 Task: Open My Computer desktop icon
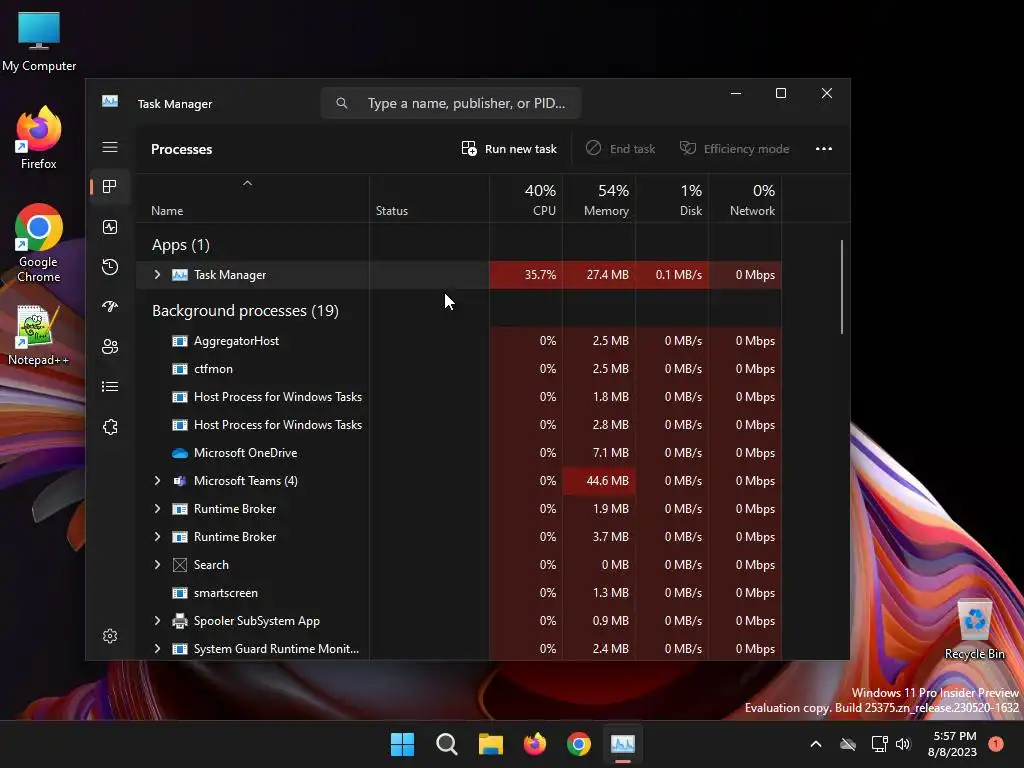39,42
